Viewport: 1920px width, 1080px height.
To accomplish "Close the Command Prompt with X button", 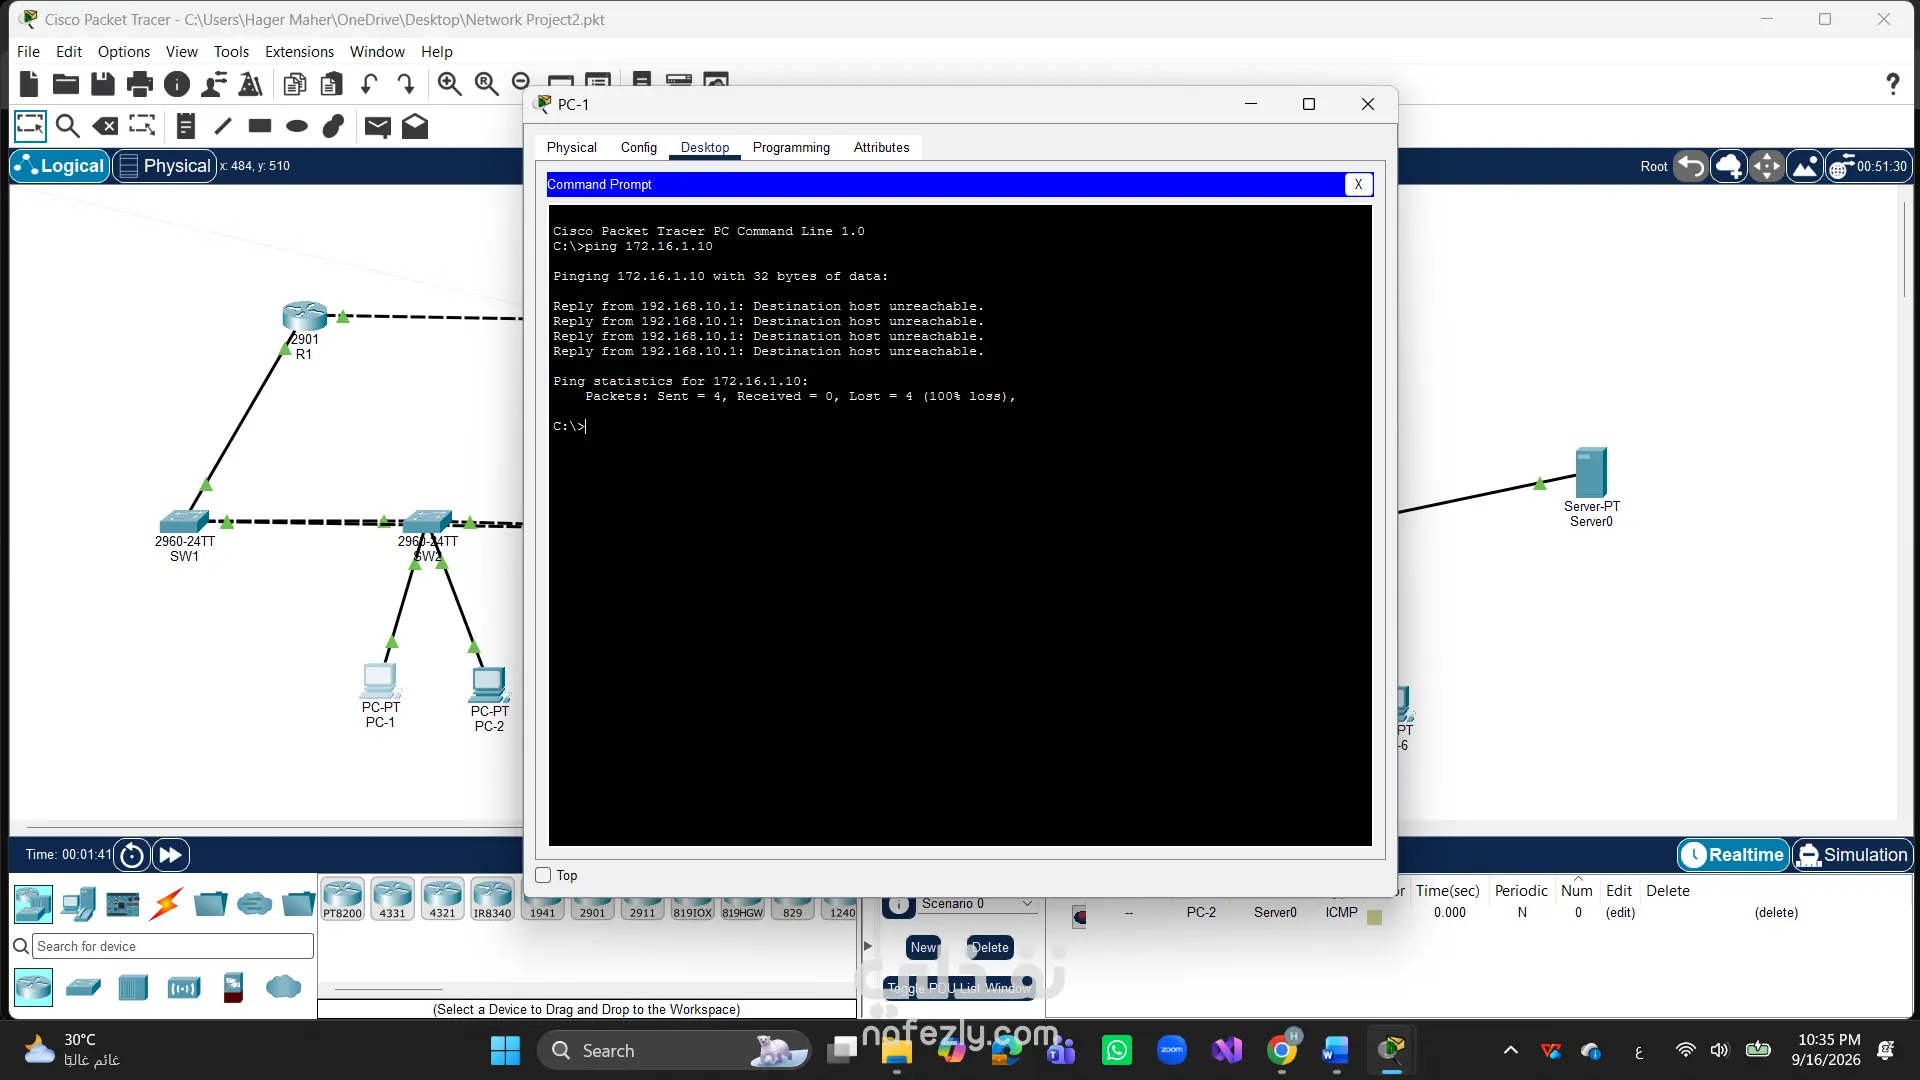I will 1358,184.
